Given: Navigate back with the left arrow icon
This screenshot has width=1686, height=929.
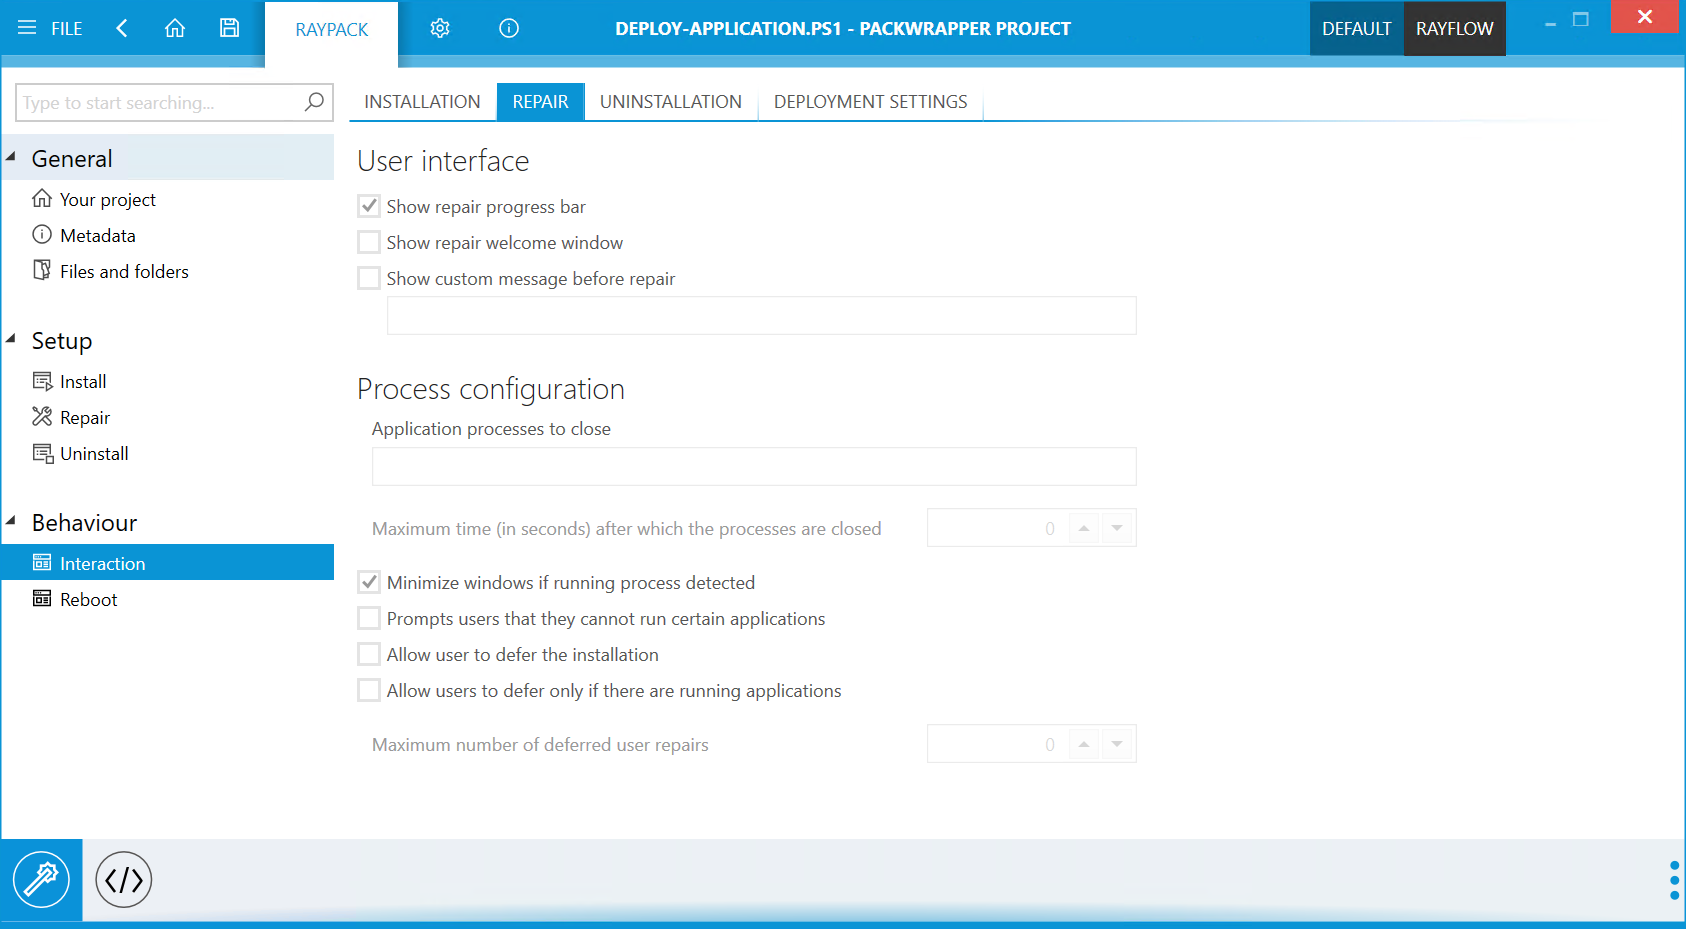Looking at the screenshot, I should click(x=121, y=28).
